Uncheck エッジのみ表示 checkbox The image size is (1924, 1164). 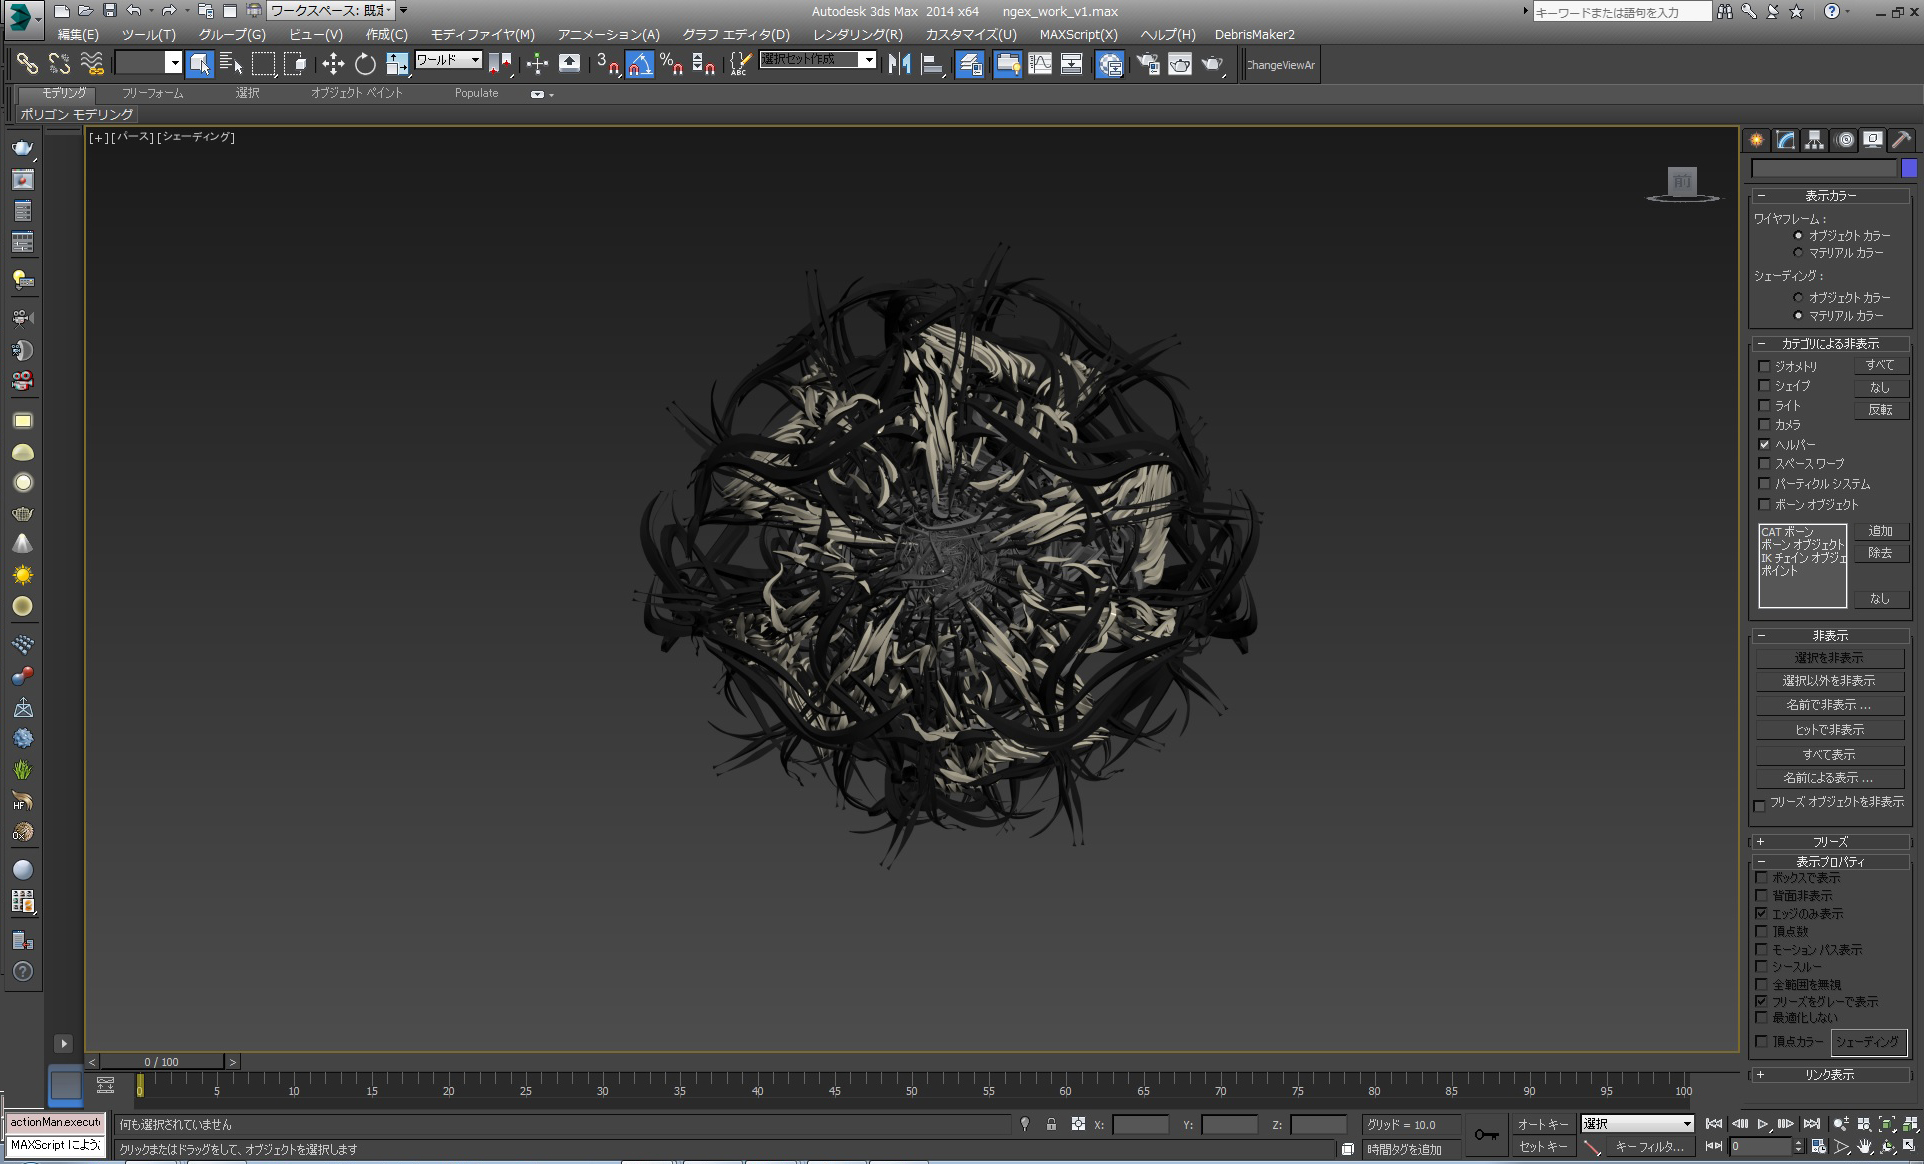[x=1761, y=914]
